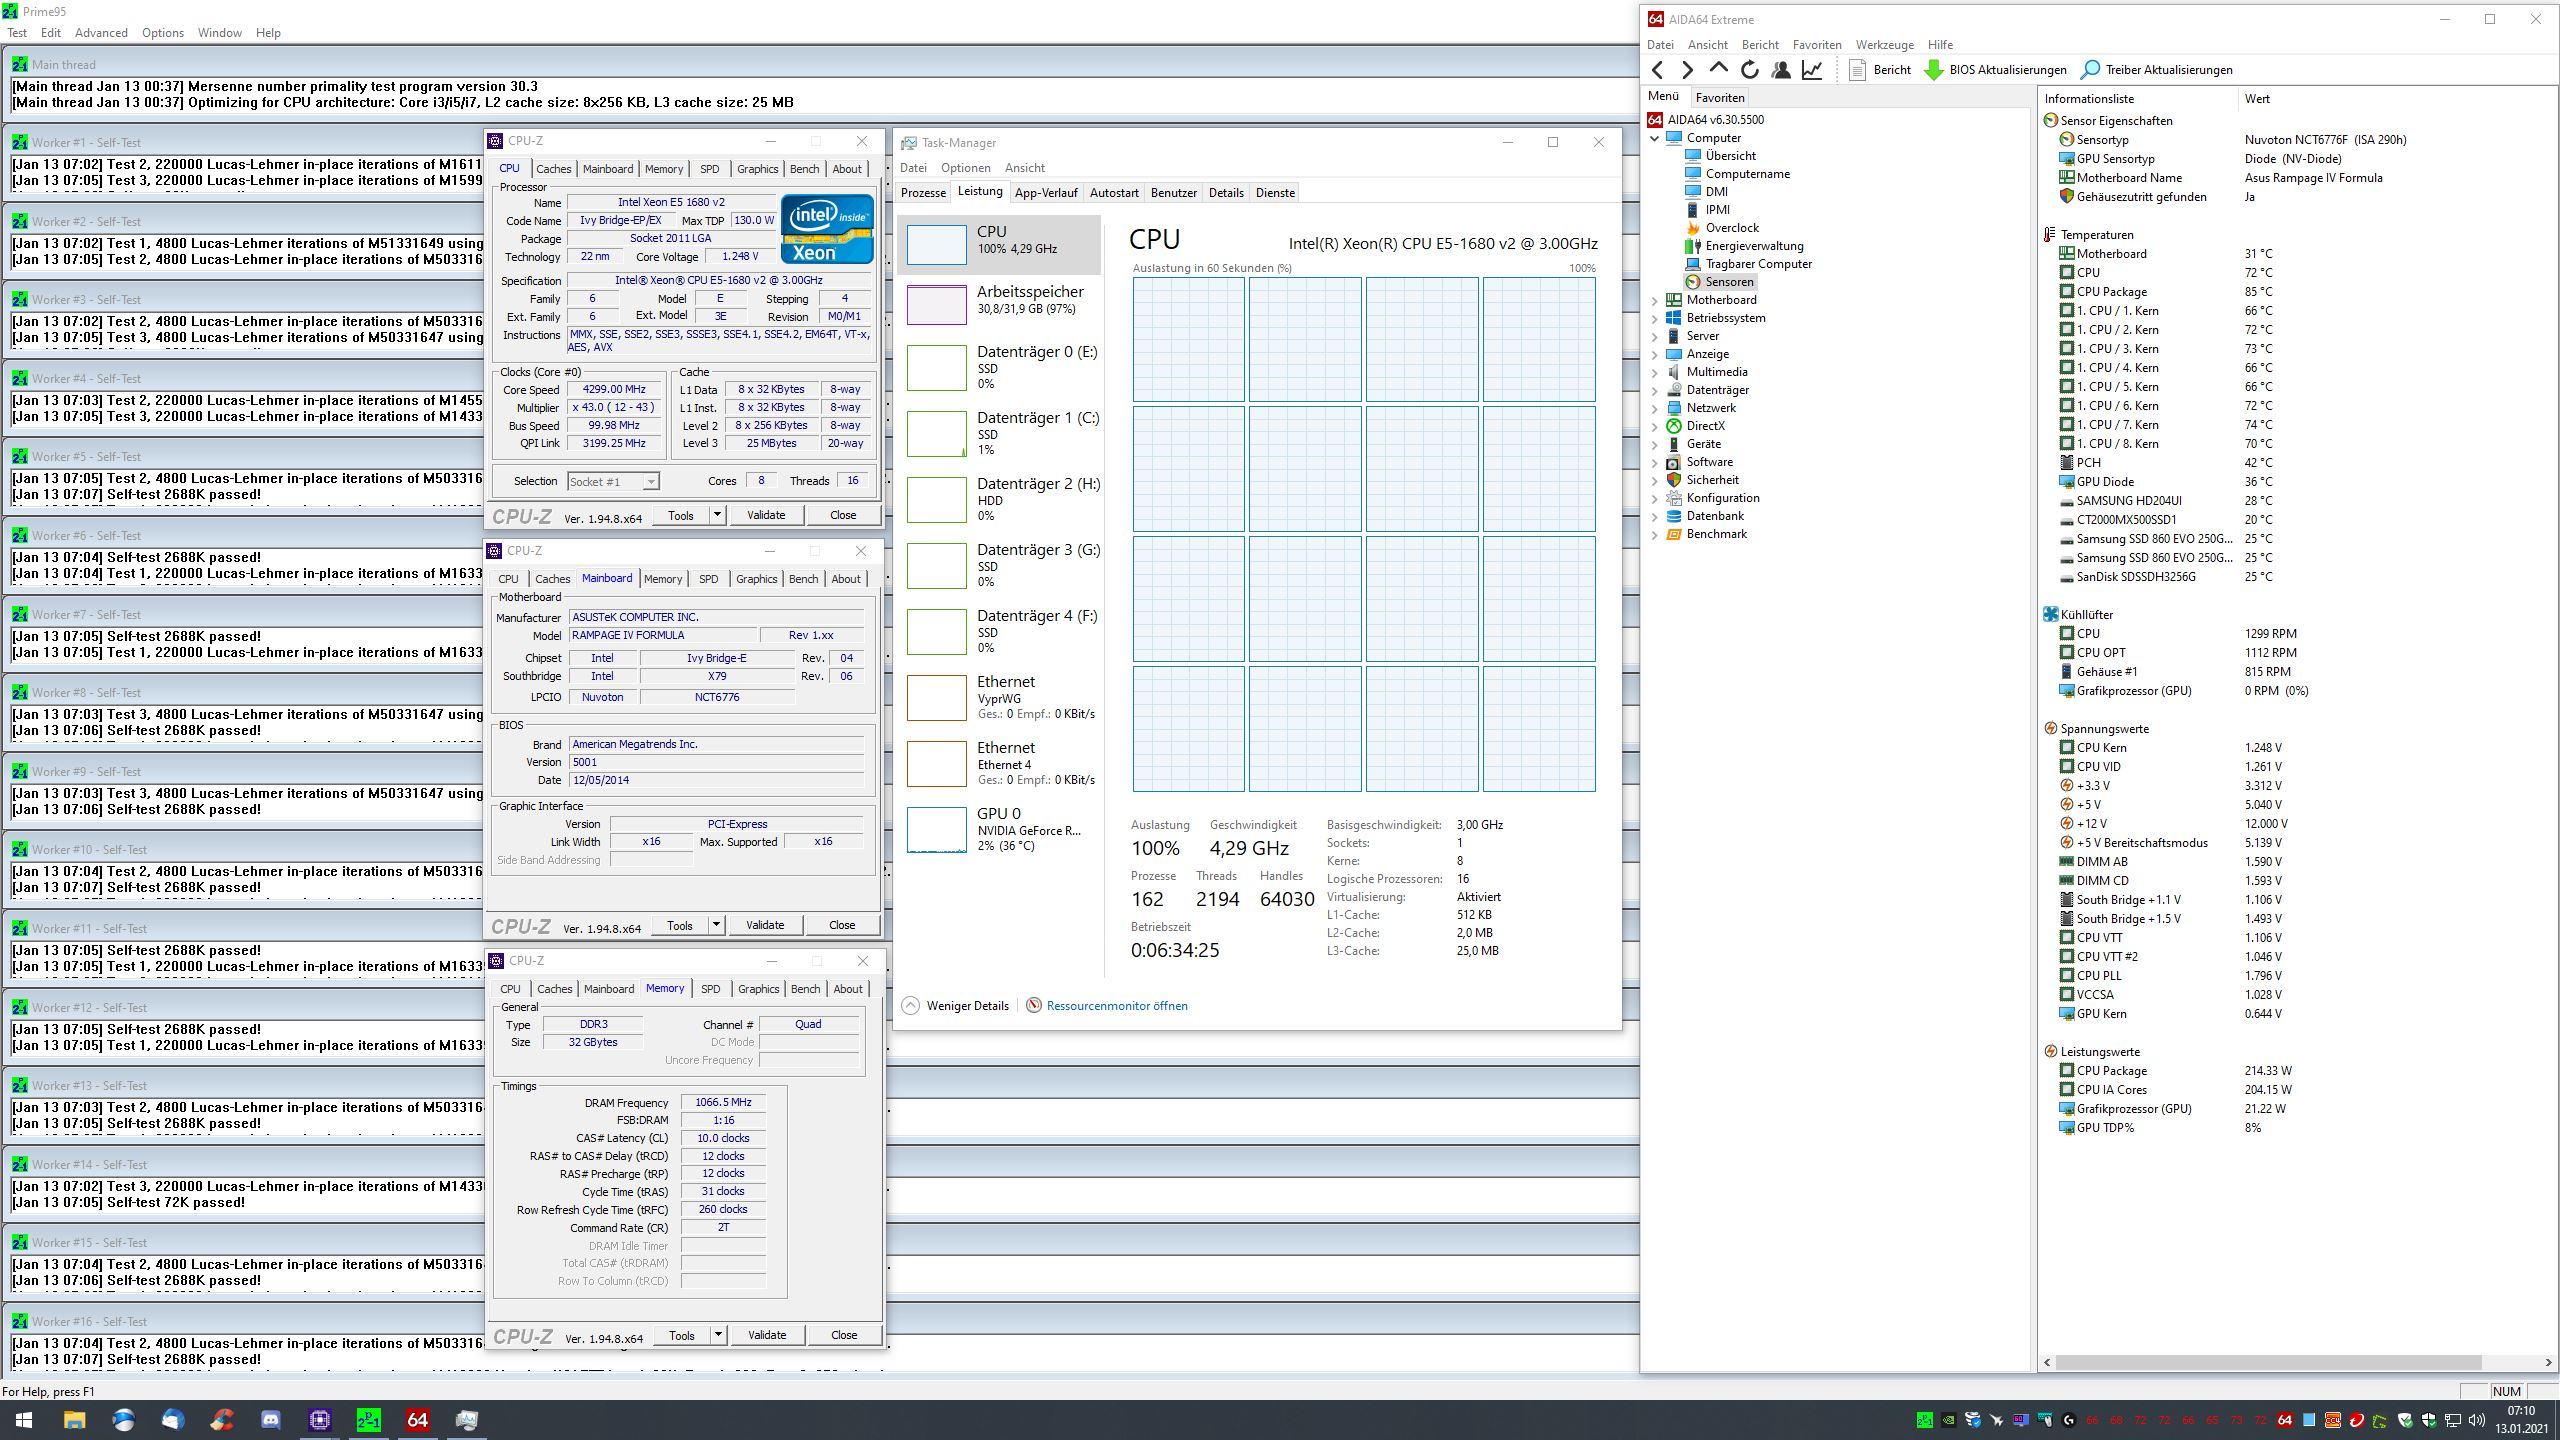Click Informationsliste column header
2560x1440 pixels.
tap(2137, 98)
